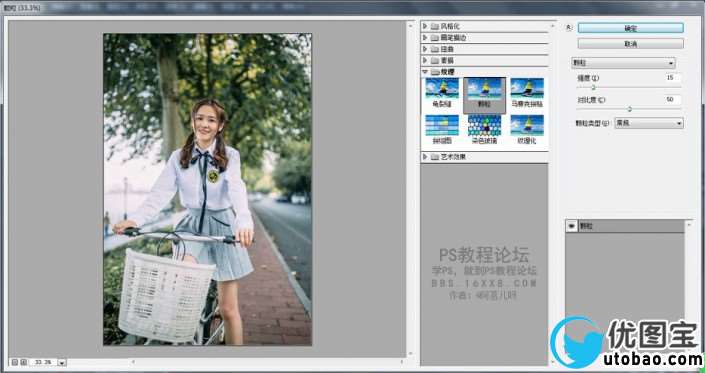Click the preview vertical scrollbar up arrow
Image resolution: width=705 pixels, height=373 pixels.
pyautogui.click(x=410, y=26)
